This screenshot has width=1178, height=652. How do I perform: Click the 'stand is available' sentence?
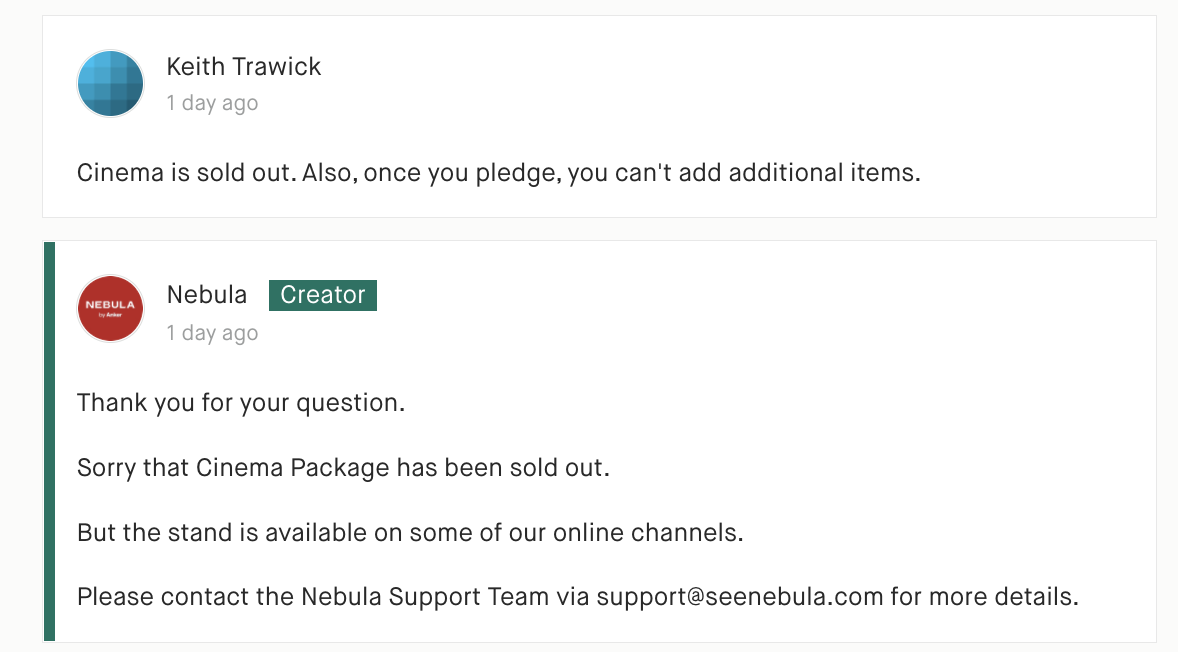coord(409,533)
